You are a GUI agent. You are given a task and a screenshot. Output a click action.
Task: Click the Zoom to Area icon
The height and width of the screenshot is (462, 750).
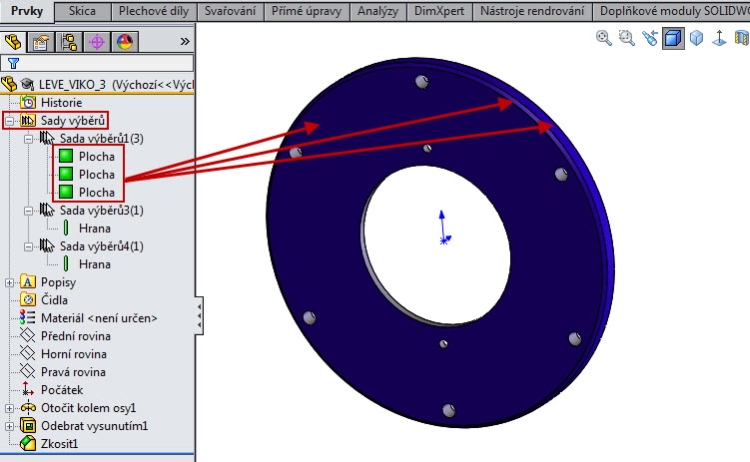click(x=627, y=38)
